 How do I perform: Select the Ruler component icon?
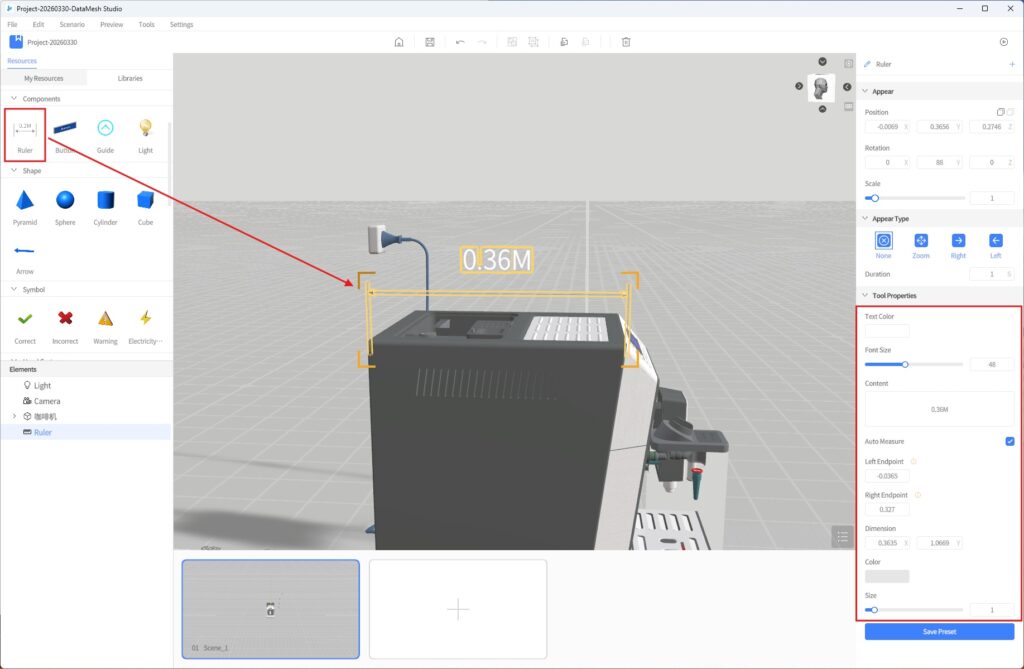25,129
